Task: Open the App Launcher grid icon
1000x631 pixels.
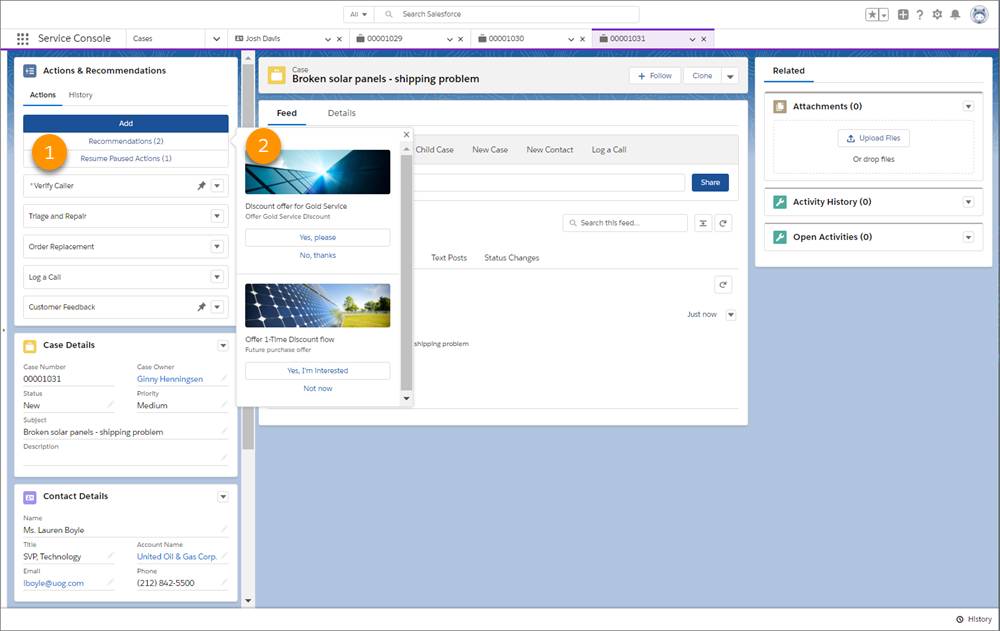Action: (x=22, y=38)
